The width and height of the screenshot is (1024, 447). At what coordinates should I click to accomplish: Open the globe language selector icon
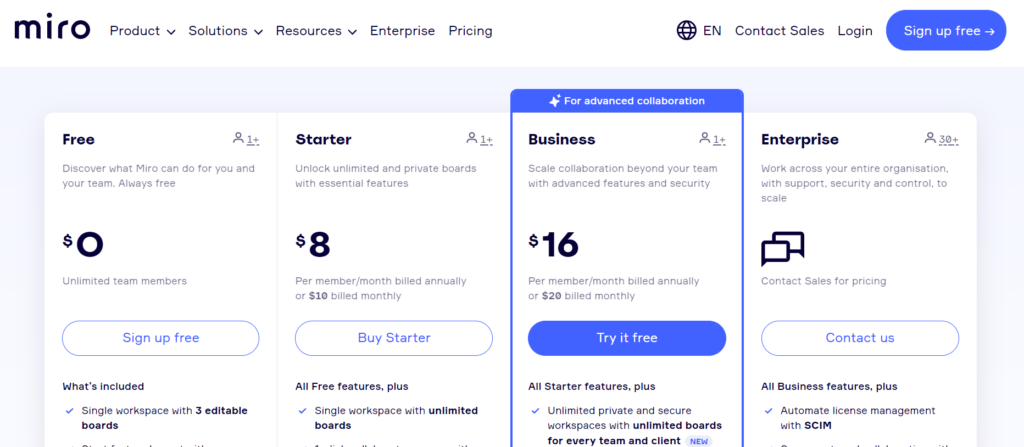[x=686, y=31]
